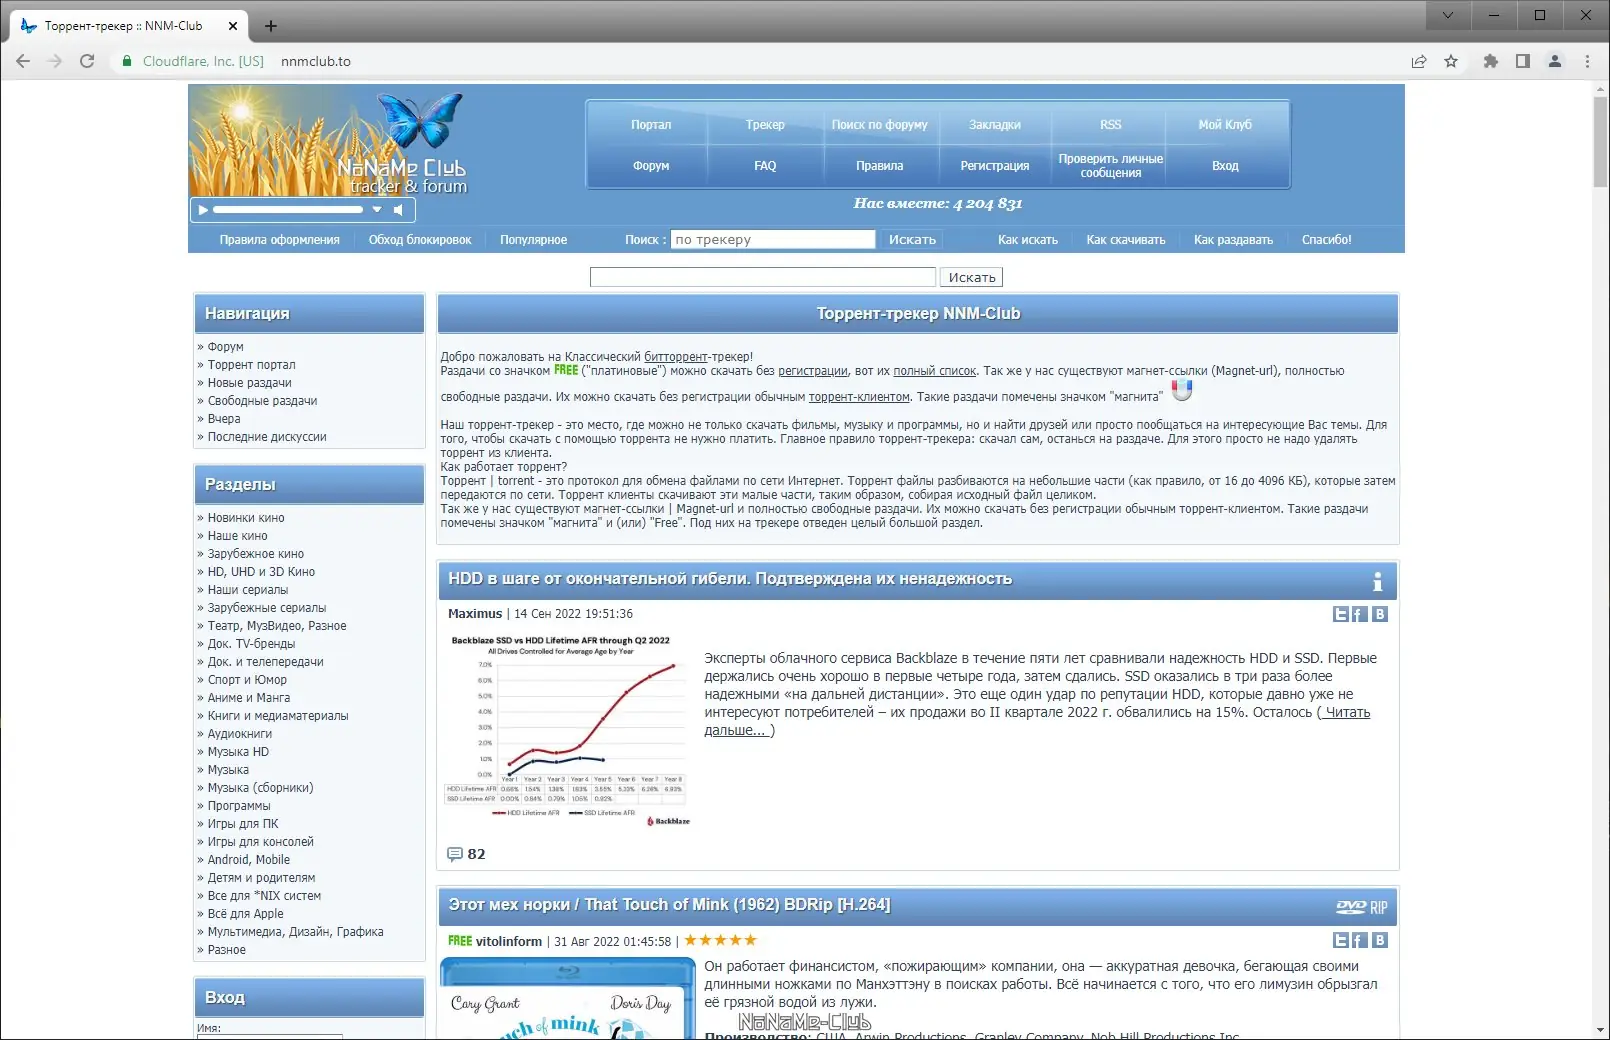Screen dimensions: 1610x1040
Task: Open Зарубежное кино section
Action: [255, 554]
